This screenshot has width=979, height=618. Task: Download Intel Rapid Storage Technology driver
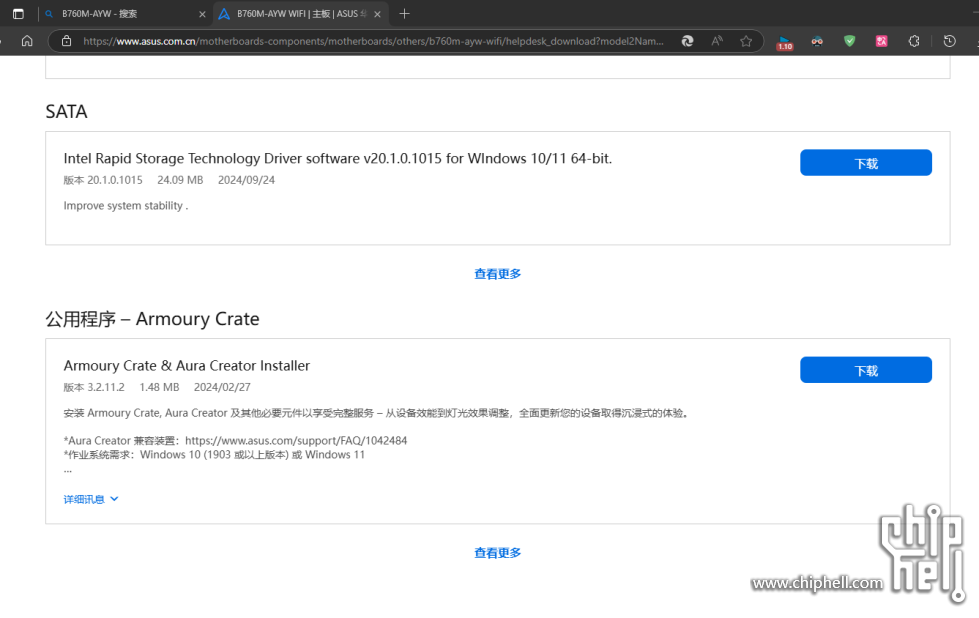click(866, 163)
